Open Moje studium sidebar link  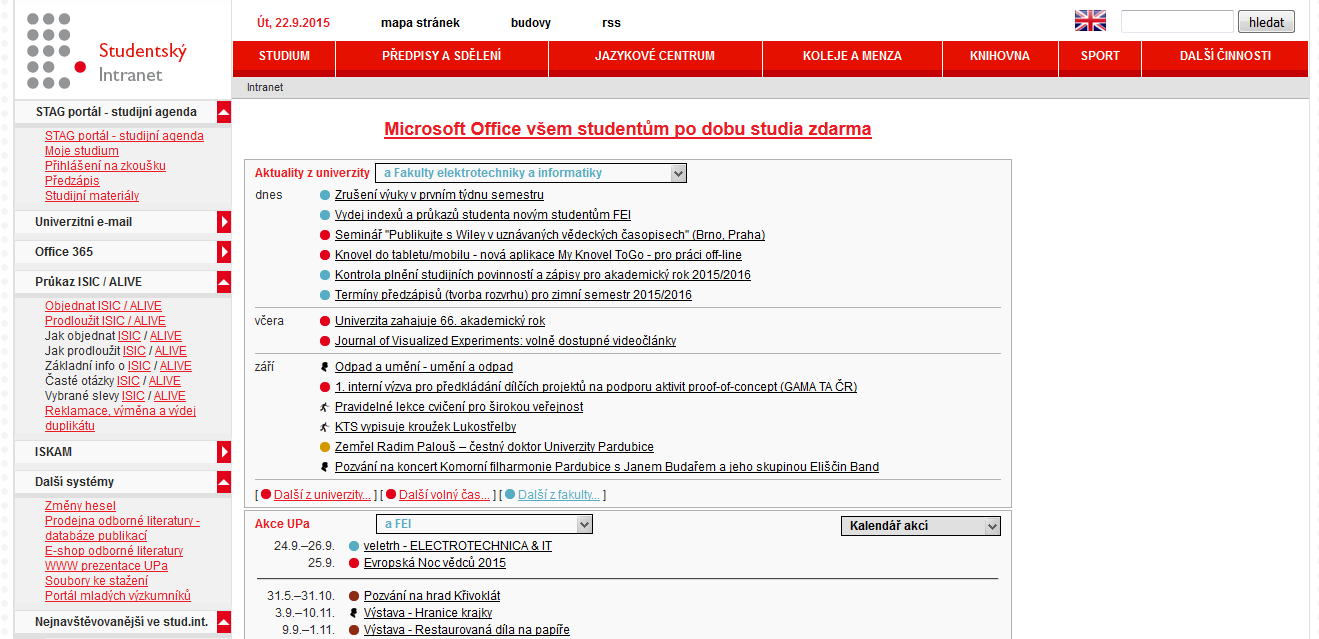82,151
